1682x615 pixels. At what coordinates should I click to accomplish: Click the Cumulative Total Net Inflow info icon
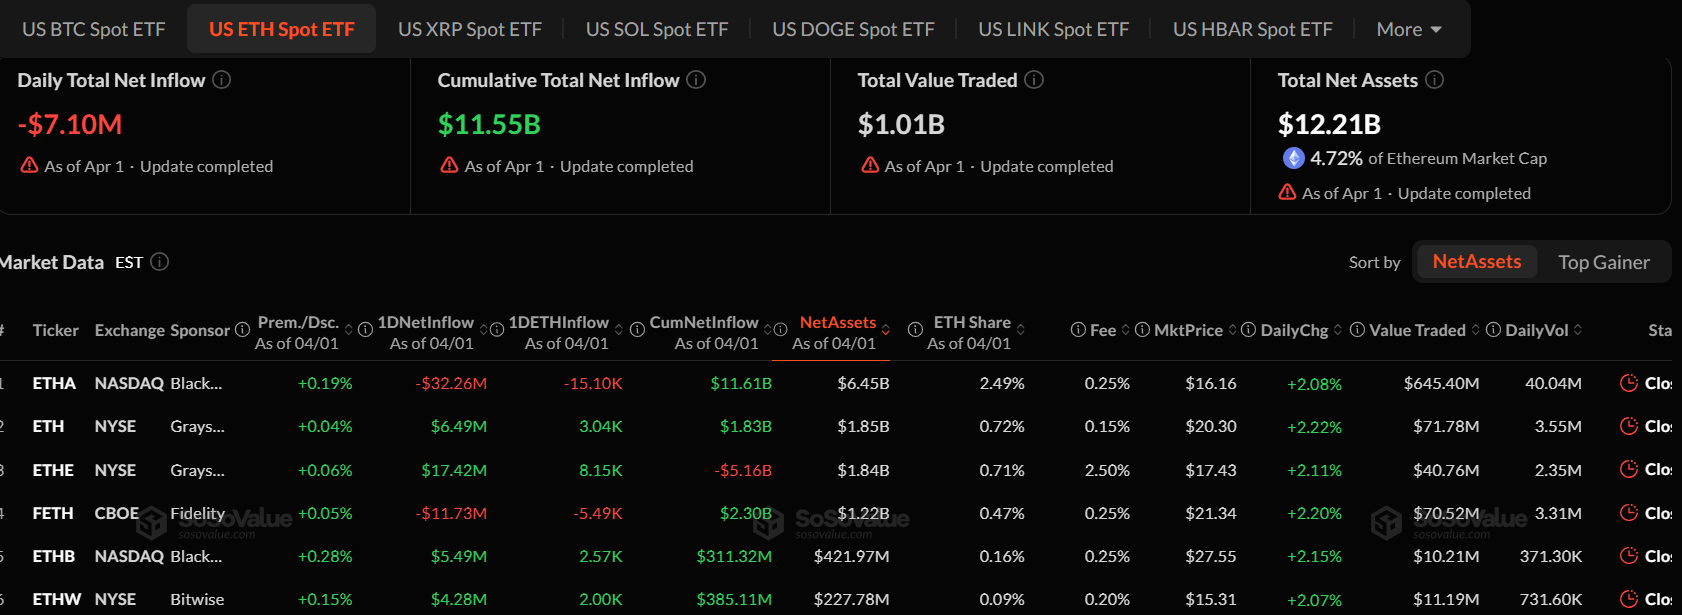coord(696,80)
